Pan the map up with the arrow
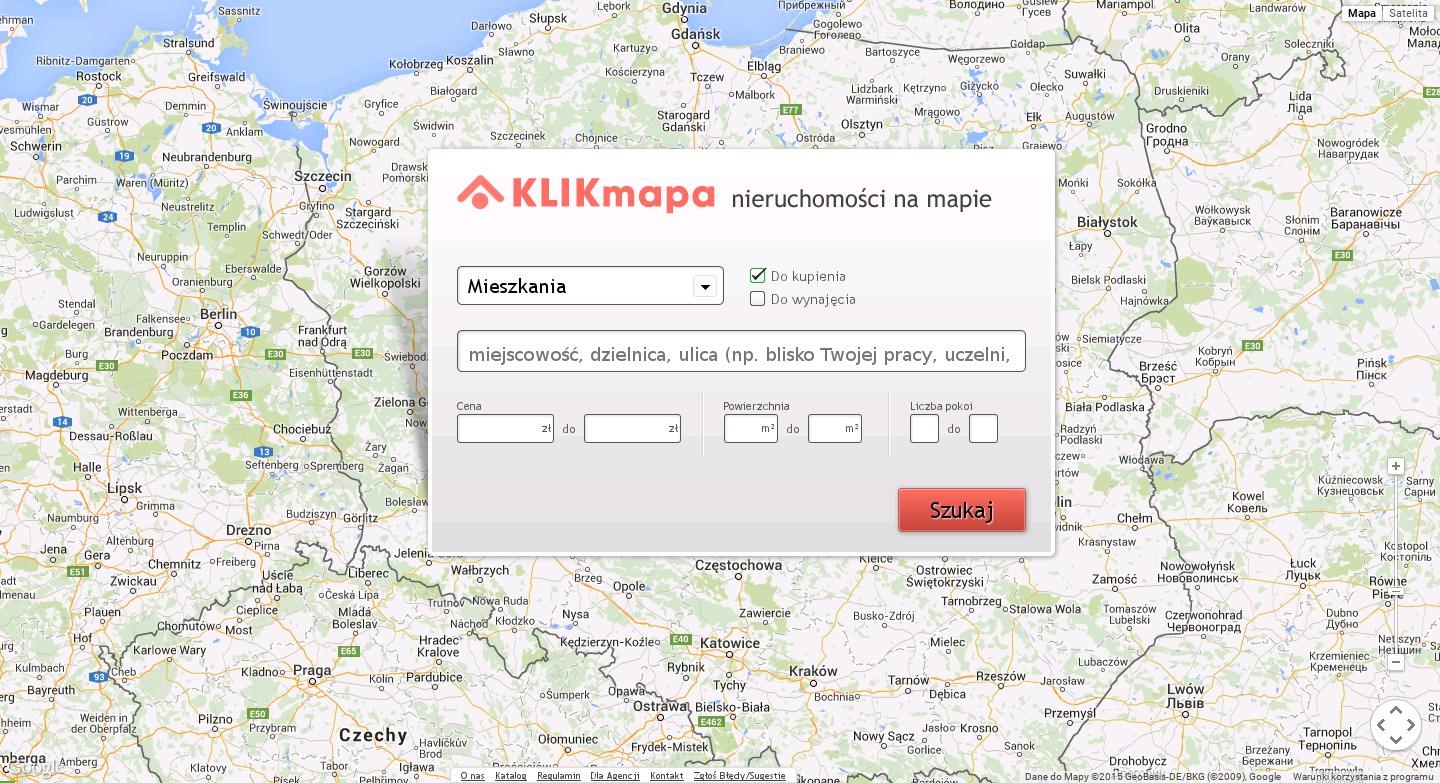 (1396, 710)
